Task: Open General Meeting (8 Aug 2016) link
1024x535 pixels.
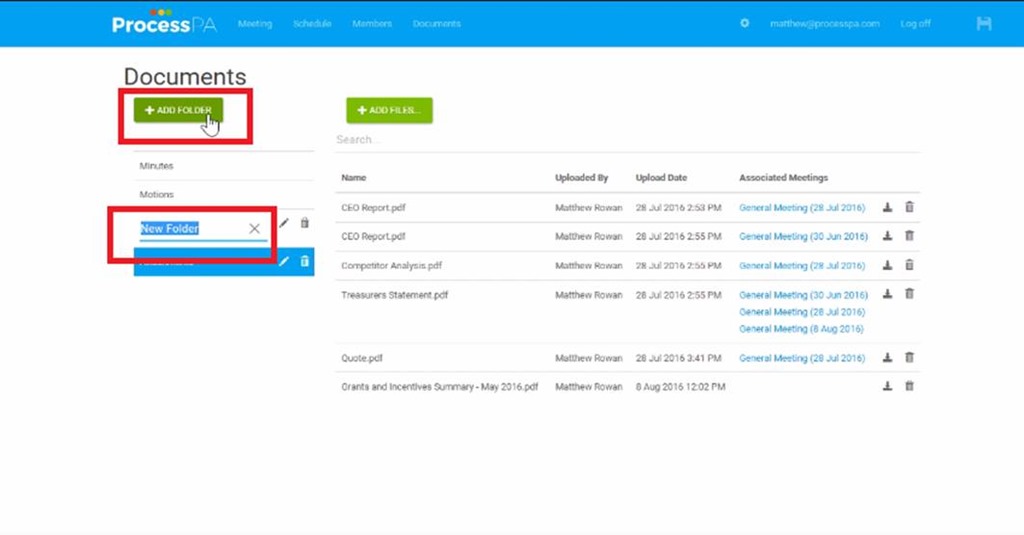Action: 800,329
